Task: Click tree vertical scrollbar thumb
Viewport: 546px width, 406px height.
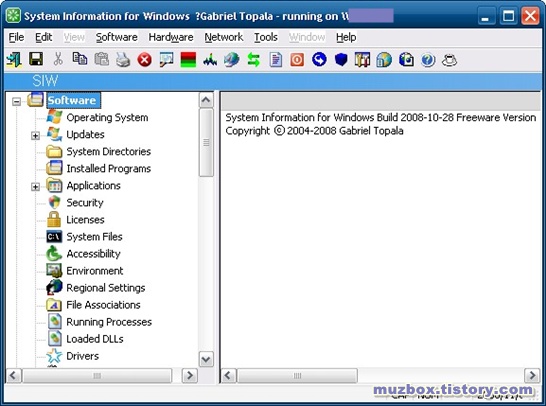Action: (x=206, y=143)
